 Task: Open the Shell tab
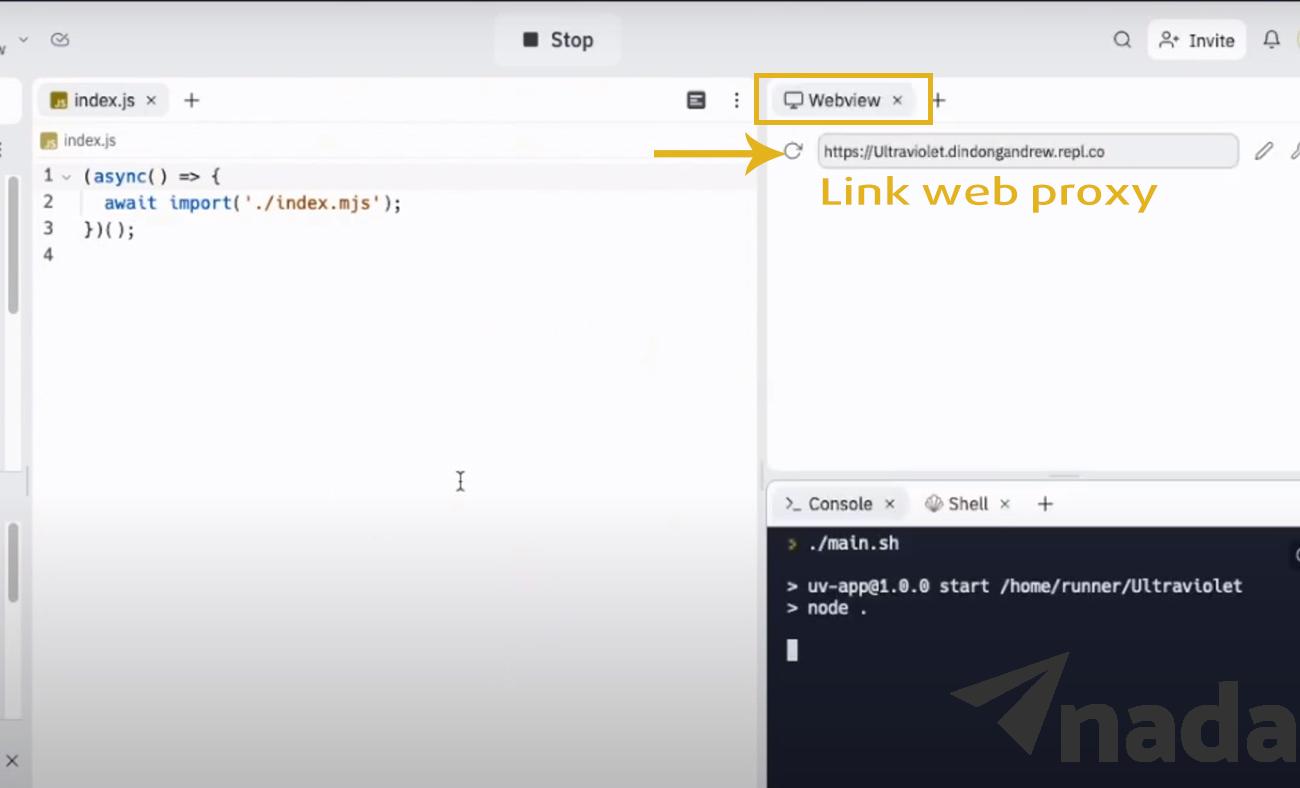pos(957,504)
